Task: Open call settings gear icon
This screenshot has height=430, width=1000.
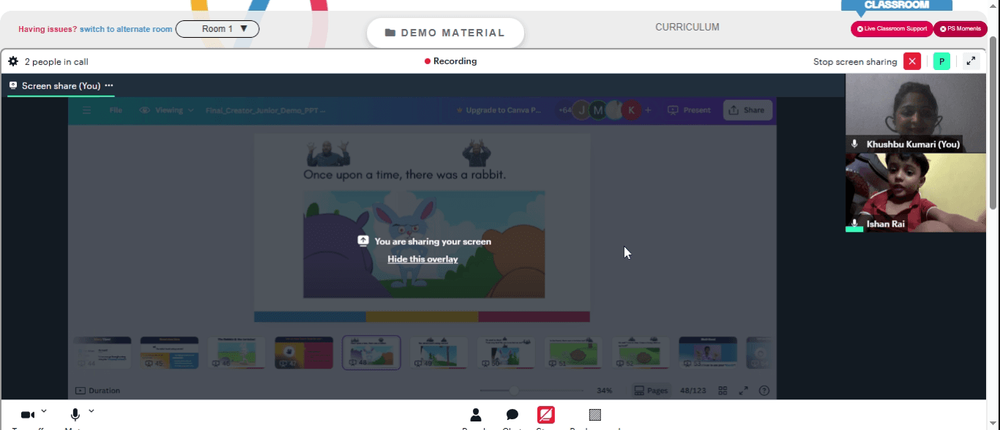Action: (13, 62)
